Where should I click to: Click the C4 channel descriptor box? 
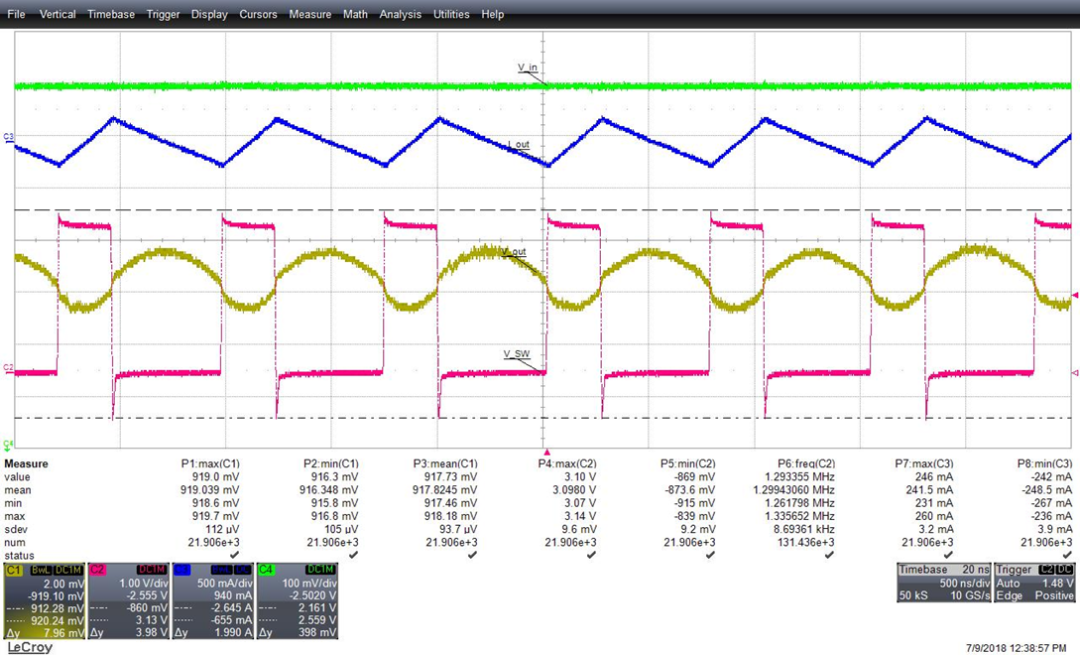click(297, 599)
